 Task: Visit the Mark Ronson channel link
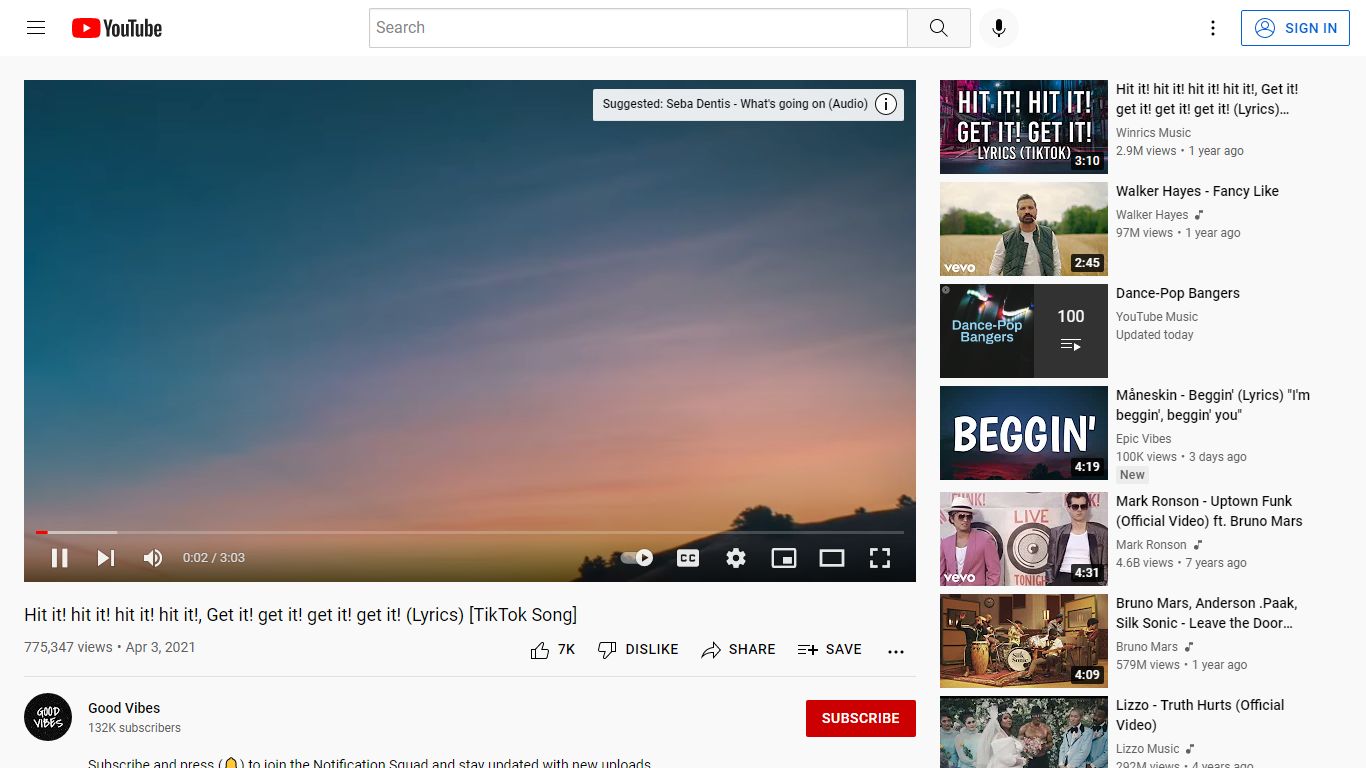pos(1151,545)
